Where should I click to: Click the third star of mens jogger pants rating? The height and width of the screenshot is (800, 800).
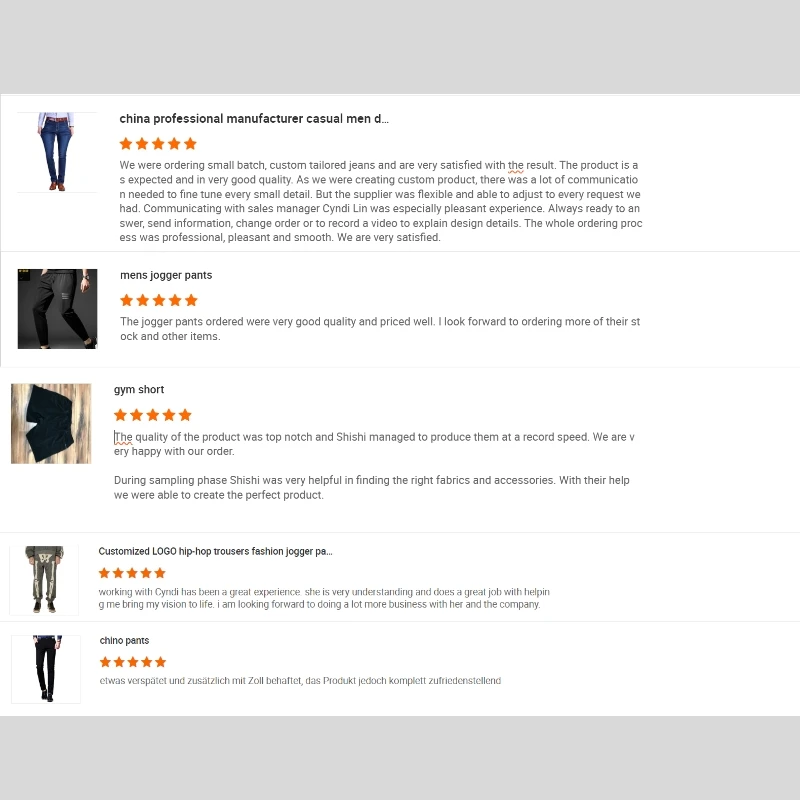pyautogui.click(x=159, y=300)
